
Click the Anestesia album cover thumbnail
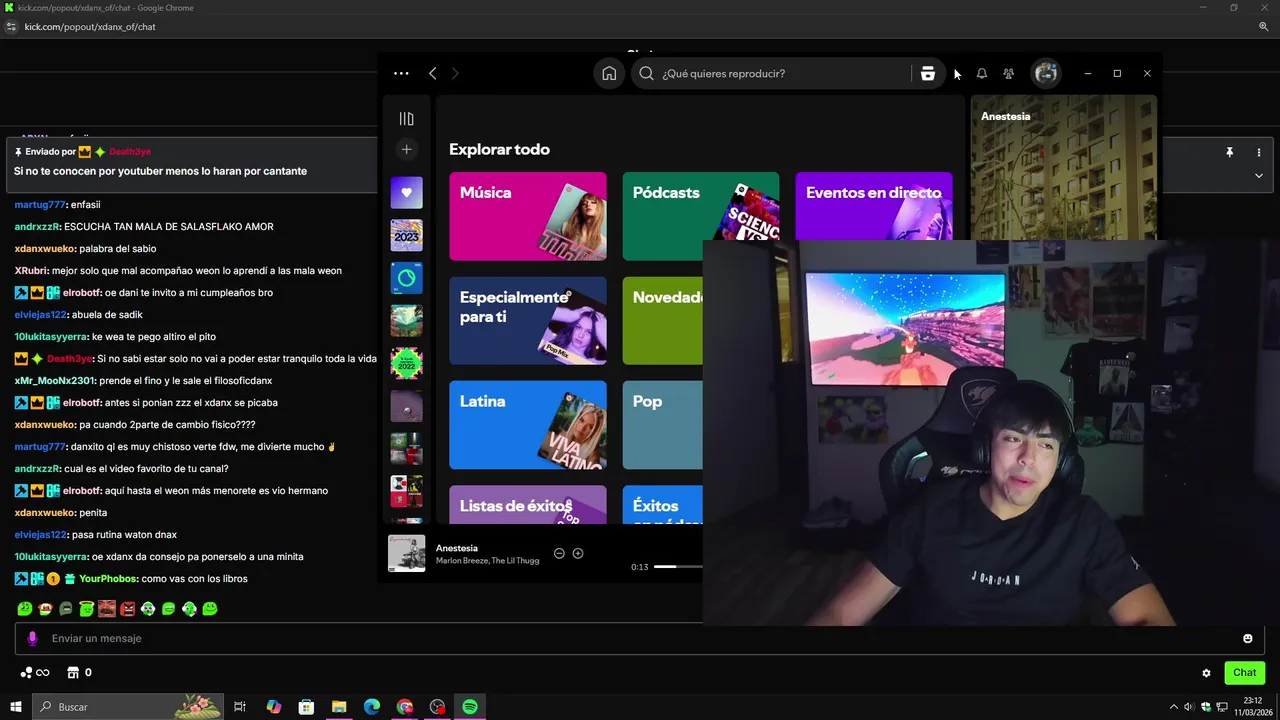(x=406, y=553)
